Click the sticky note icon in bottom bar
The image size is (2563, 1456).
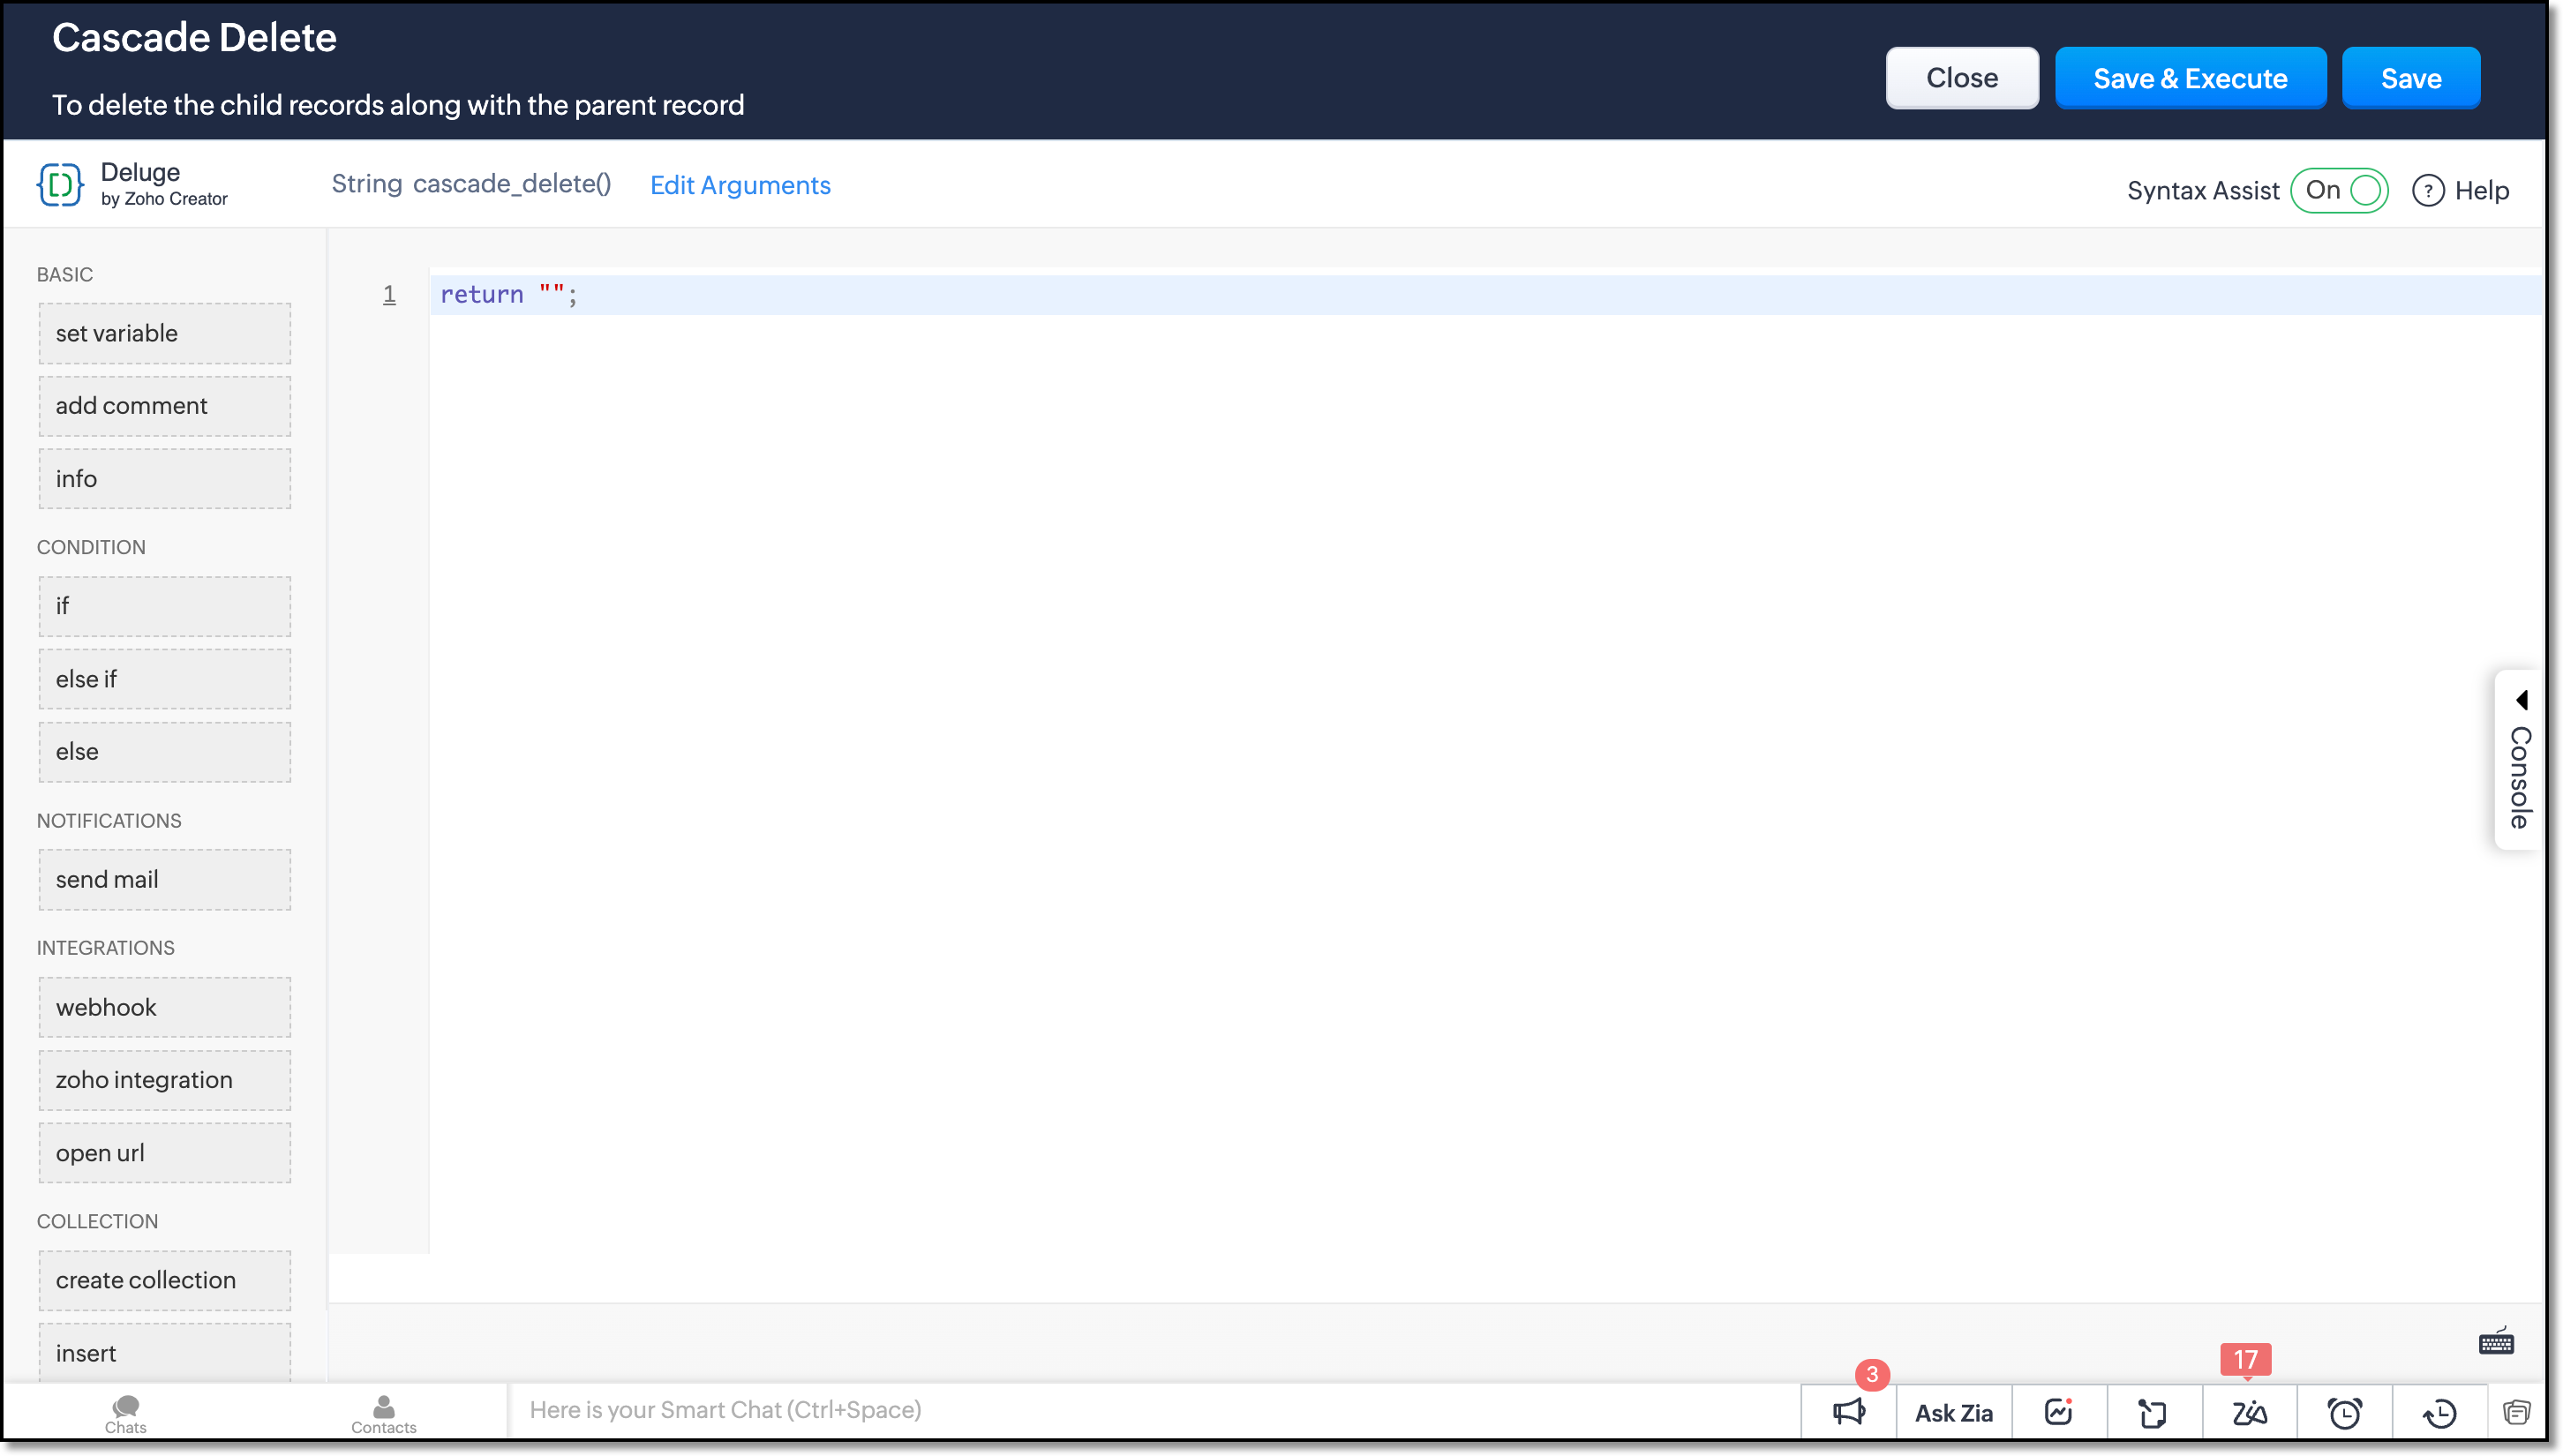pos(2153,1412)
